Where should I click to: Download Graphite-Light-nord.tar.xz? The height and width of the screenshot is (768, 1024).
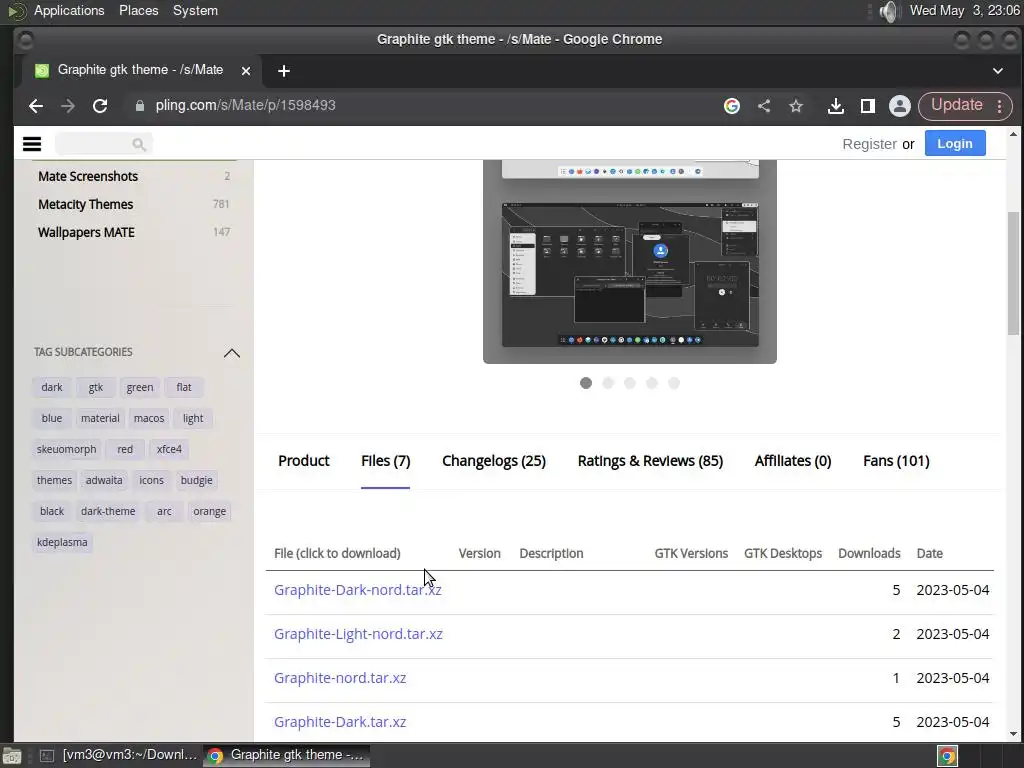359,634
